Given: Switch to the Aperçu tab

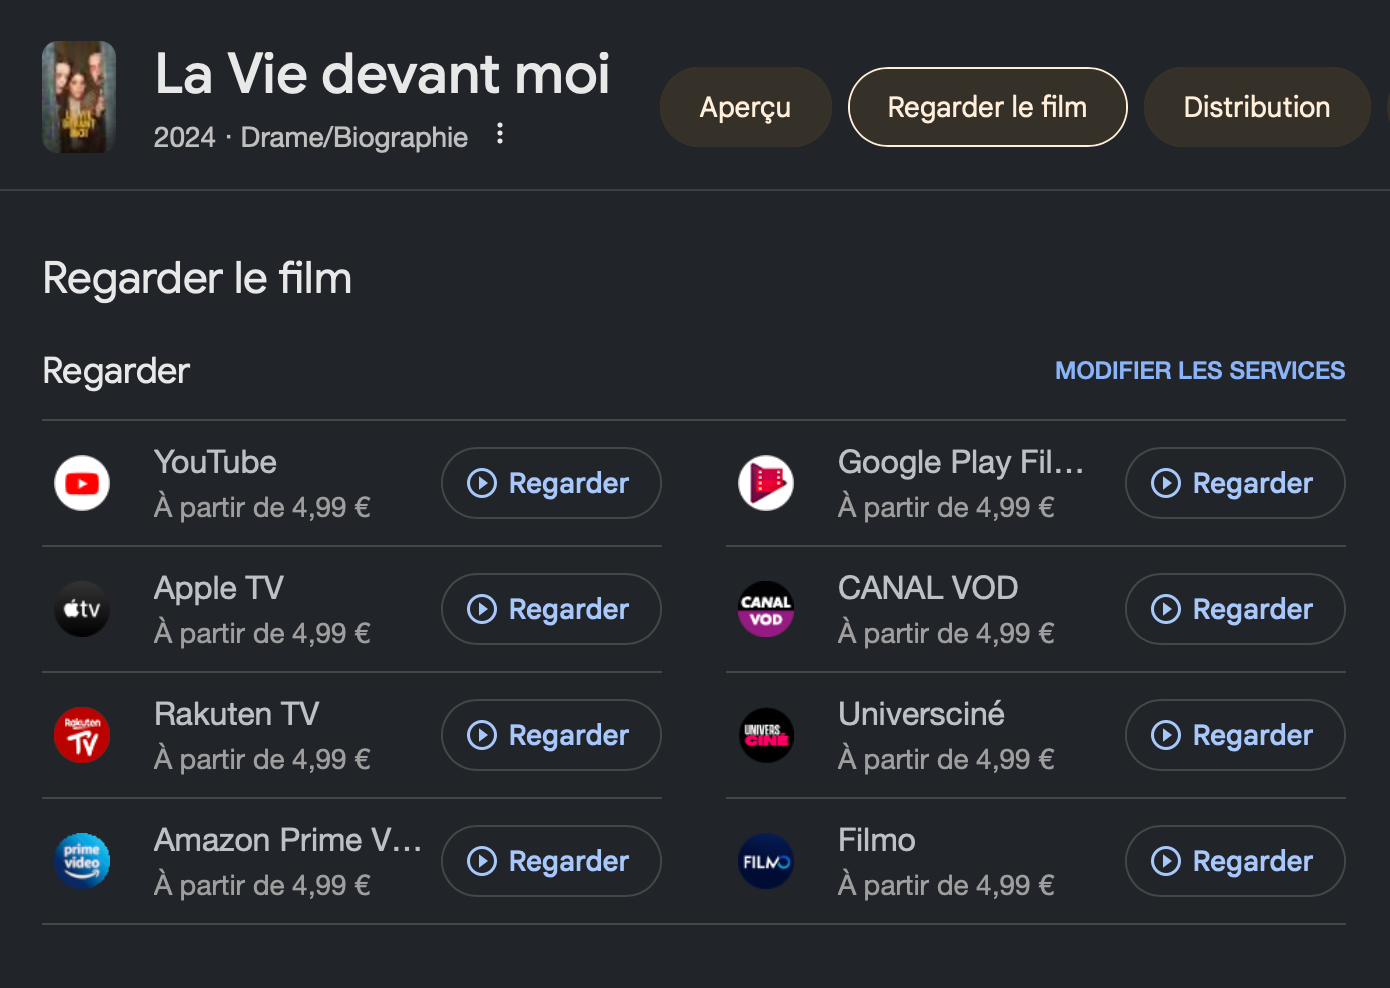Looking at the screenshot, I should pyautogui.click(x=745, y=107).
